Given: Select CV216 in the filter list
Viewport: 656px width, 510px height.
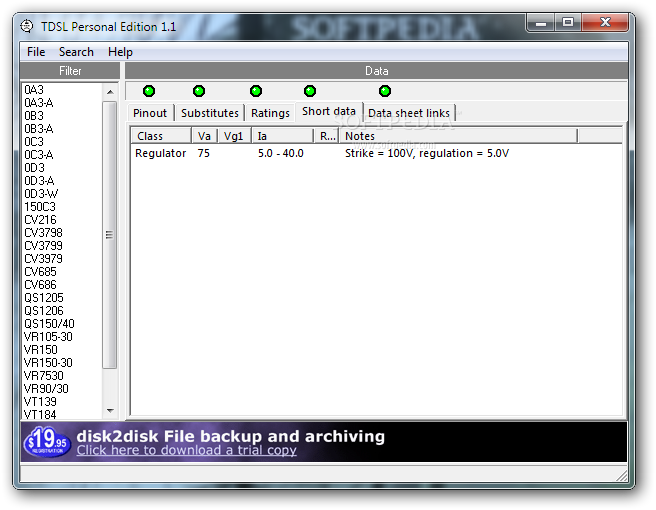Looking at the screenshot, I should tap(40, 219).
